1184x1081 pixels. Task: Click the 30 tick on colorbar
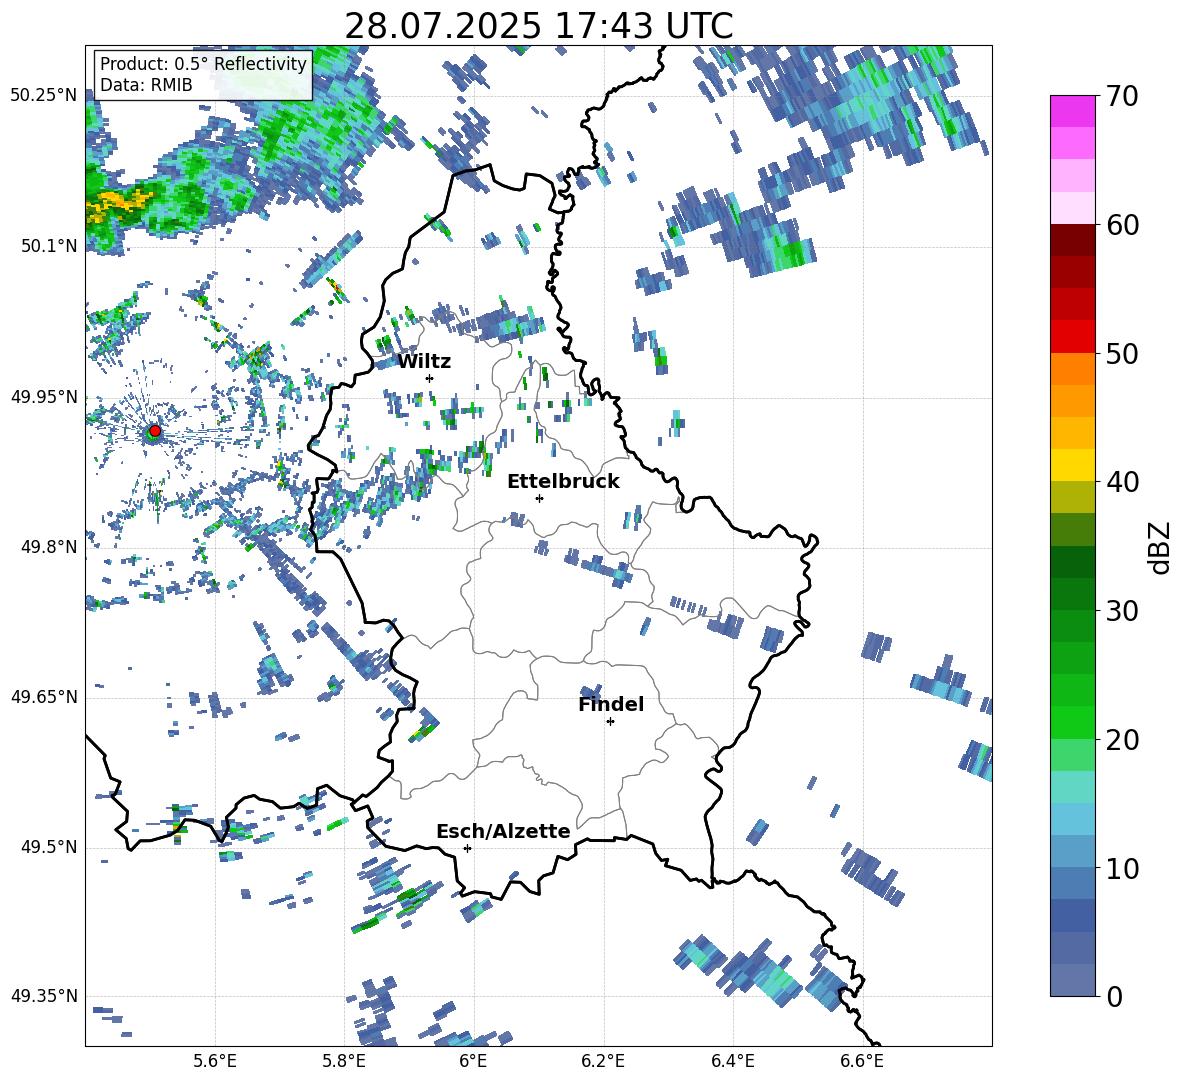[x=1122, y=611]
